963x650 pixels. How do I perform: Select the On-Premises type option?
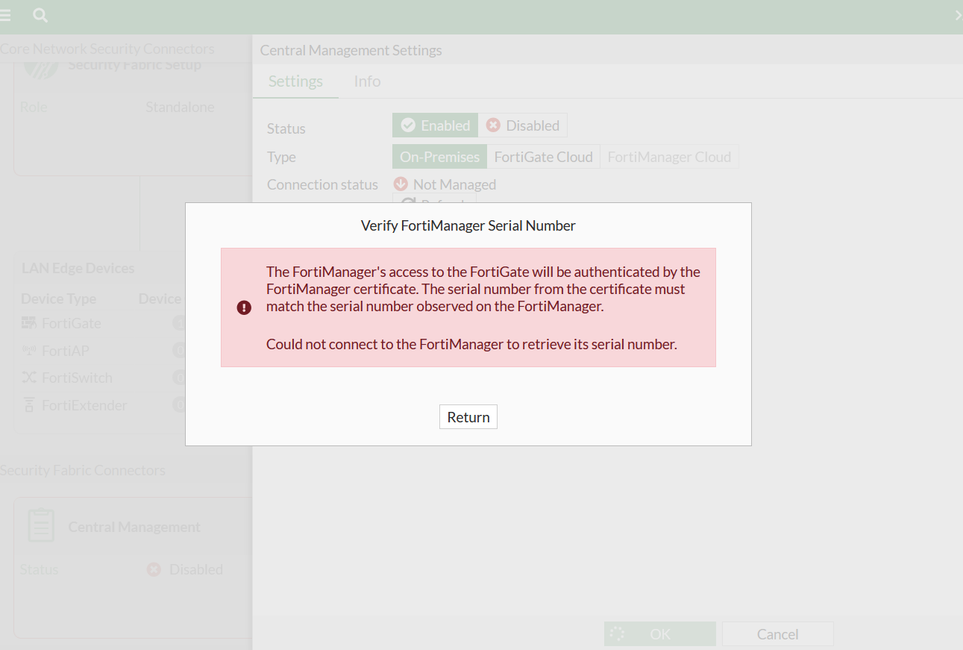point(440,157)
